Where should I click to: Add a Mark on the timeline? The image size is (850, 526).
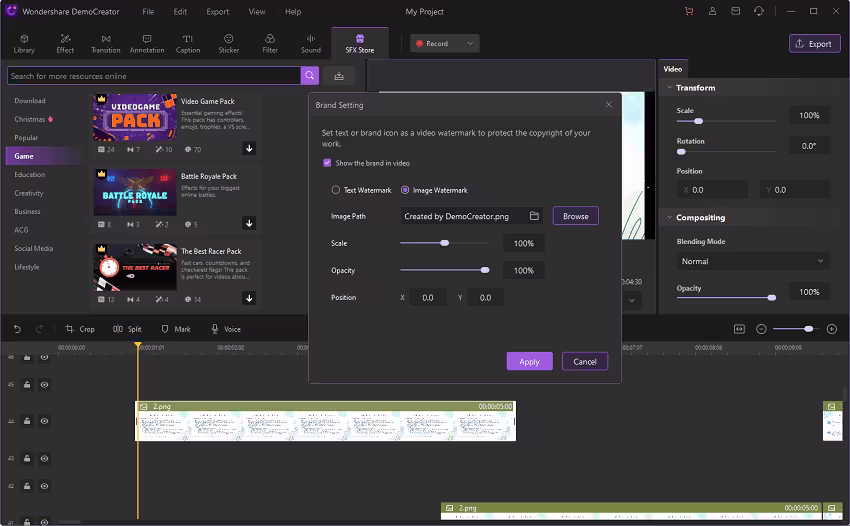coord(176,329)
